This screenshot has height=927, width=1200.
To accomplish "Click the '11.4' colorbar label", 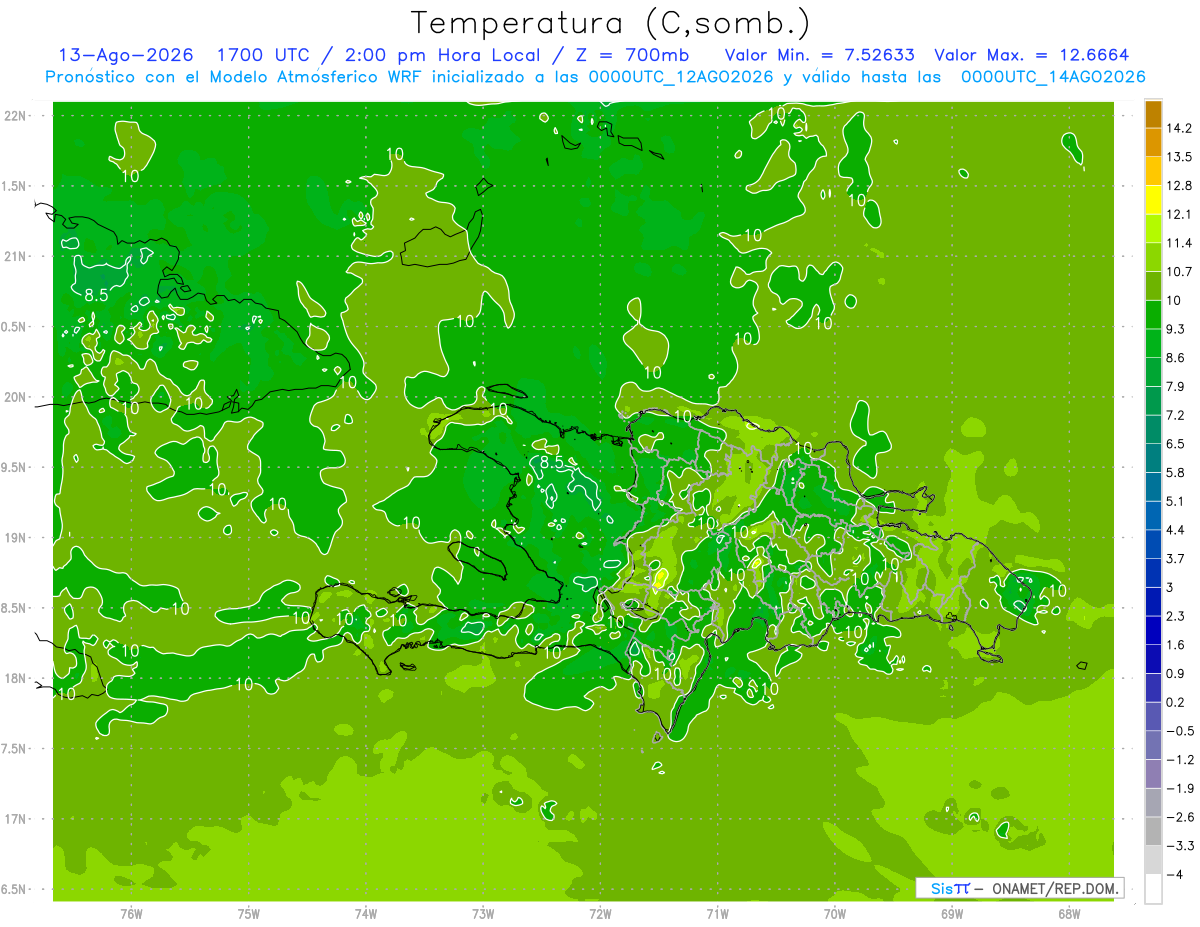I will pyautogui.click(x=1179, y=243).
